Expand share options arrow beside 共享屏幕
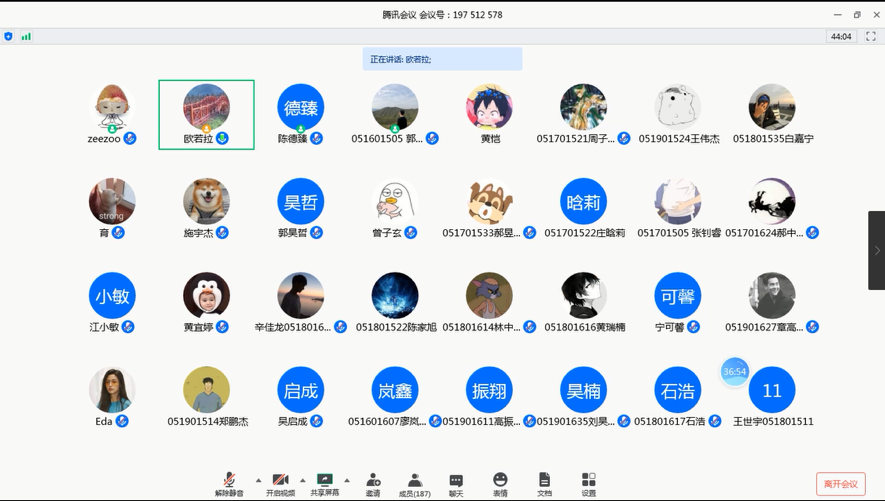Screen dimensions: 885x501 (347, 480)
